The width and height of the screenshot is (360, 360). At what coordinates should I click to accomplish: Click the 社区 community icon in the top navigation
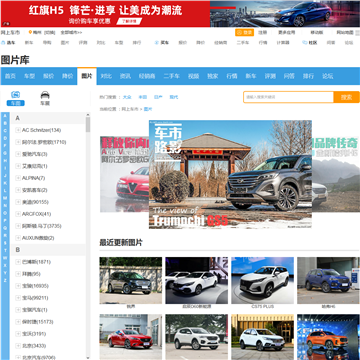(304, 43)
